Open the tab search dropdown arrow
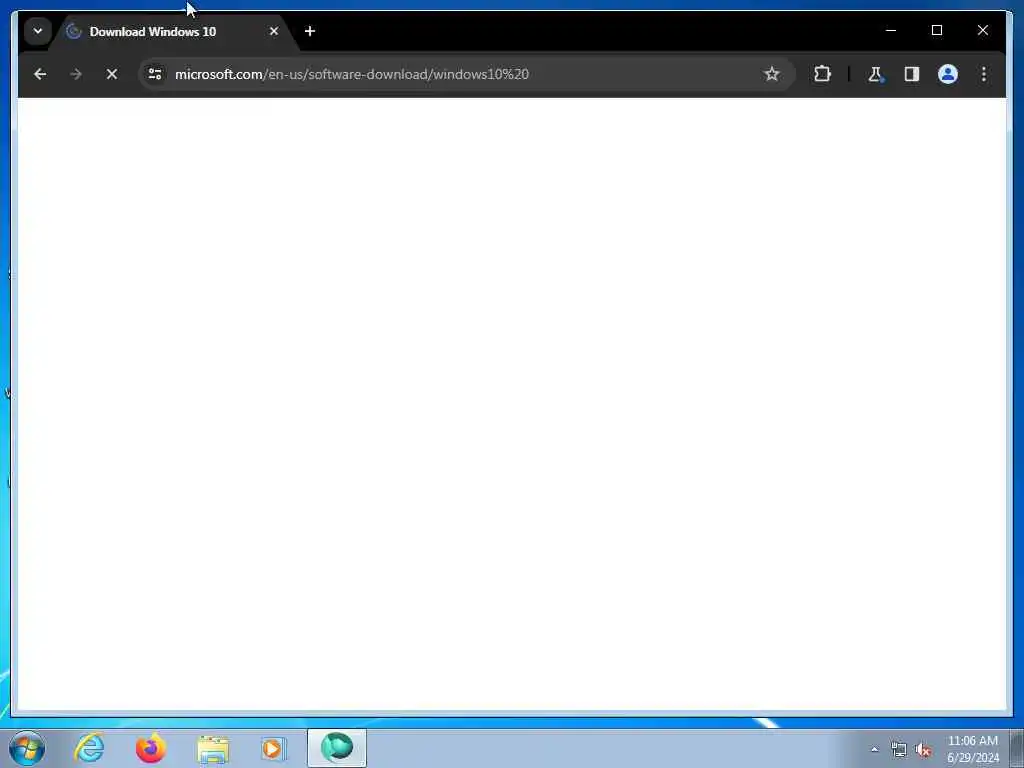This screenshot has width=1024, height=768. (38, 31)
